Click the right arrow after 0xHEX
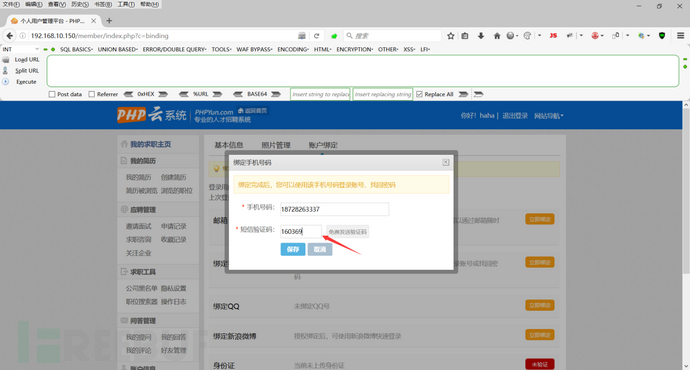 click(x=163, y=94)
